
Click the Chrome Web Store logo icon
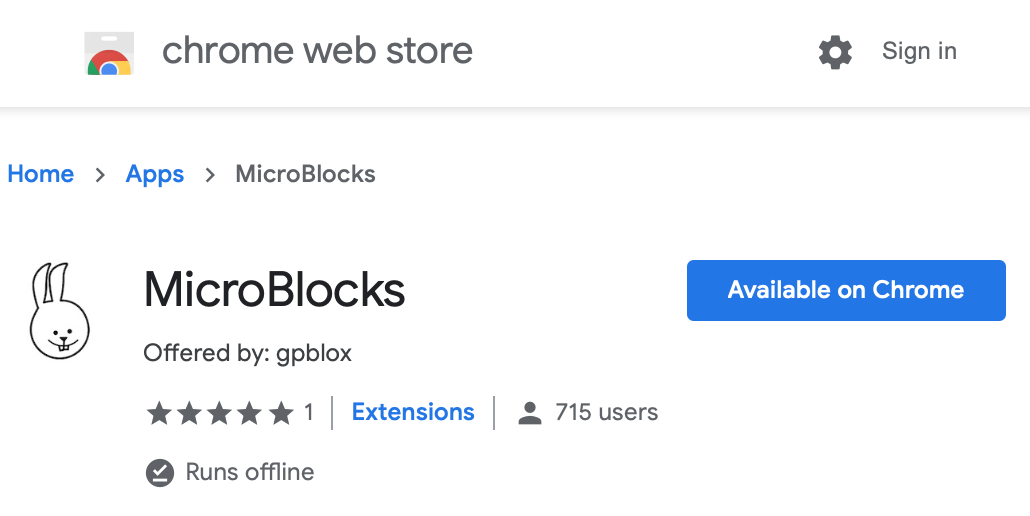coord(109,53)
